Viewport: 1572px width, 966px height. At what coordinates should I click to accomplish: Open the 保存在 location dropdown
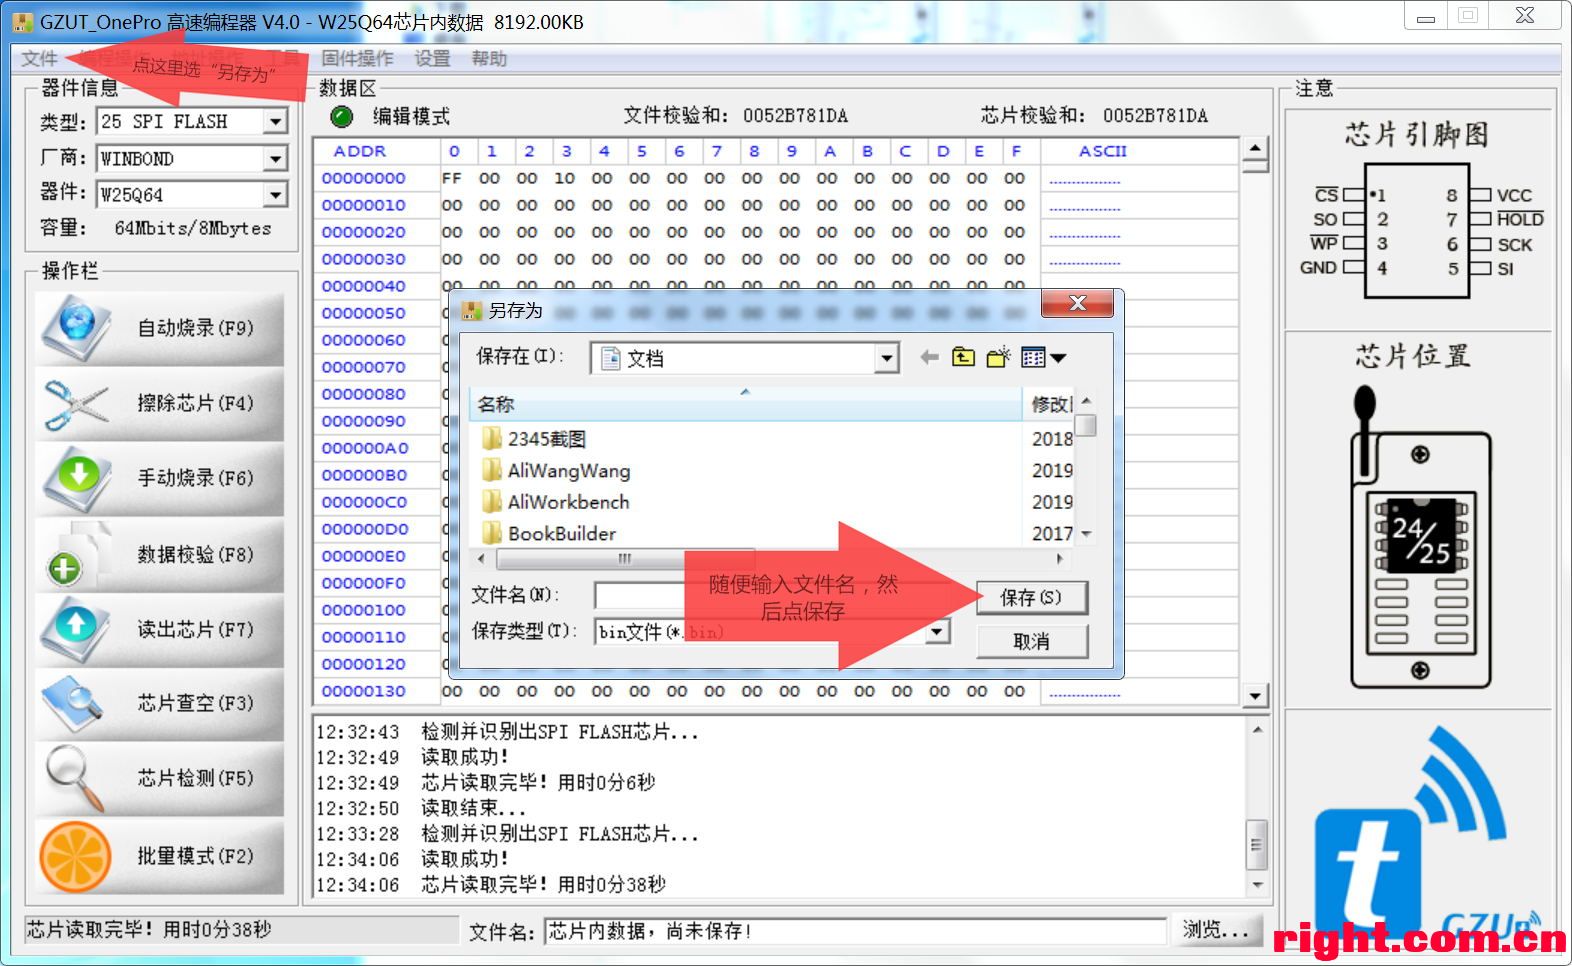(886, 358)
